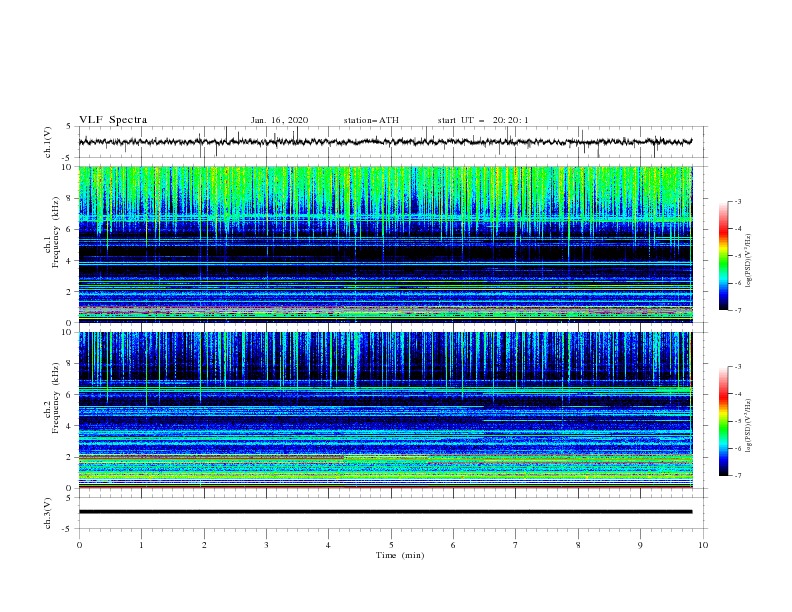Click the ch.3 flat black voltage trace
The width and height of the screenshot is (792, 612).
385,512
